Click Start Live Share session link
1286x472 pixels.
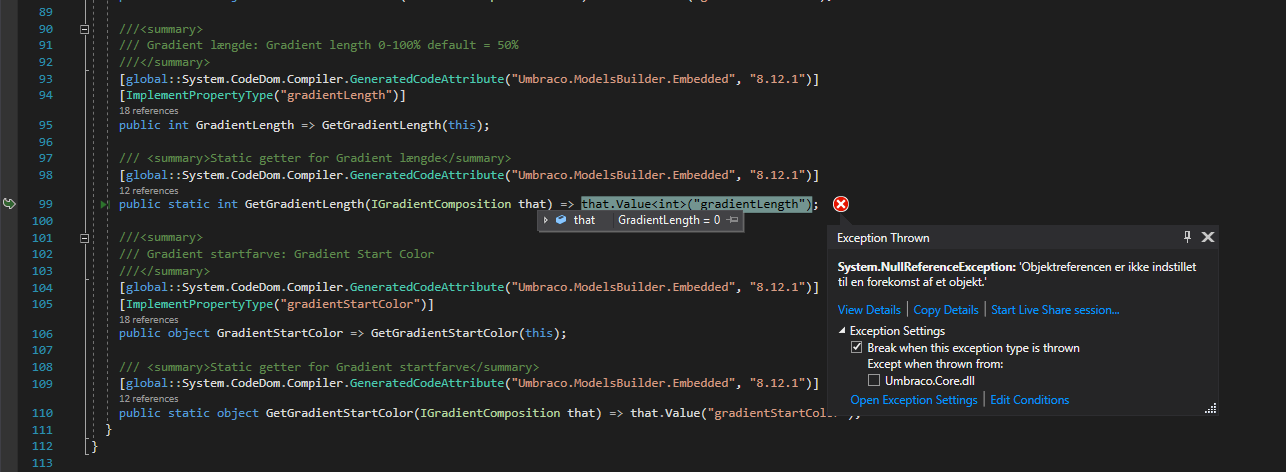[1055, 310]
